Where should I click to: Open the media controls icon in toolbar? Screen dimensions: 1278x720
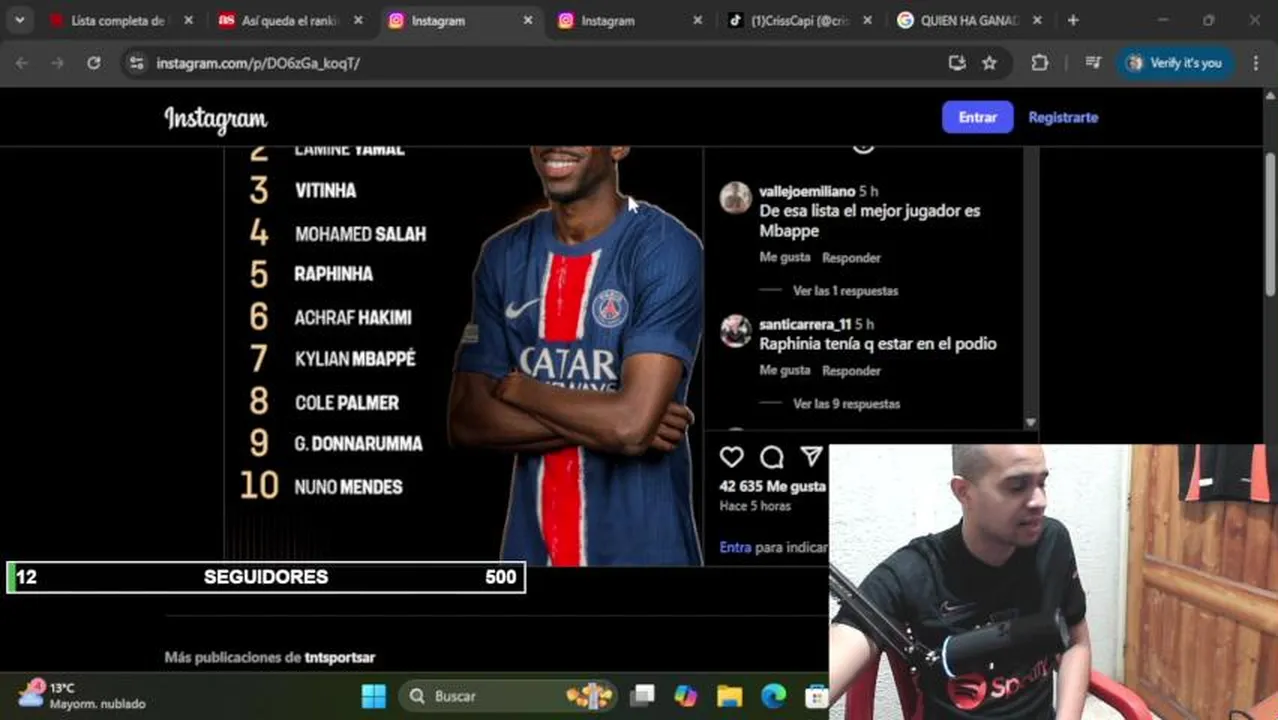pos(1092,63)
